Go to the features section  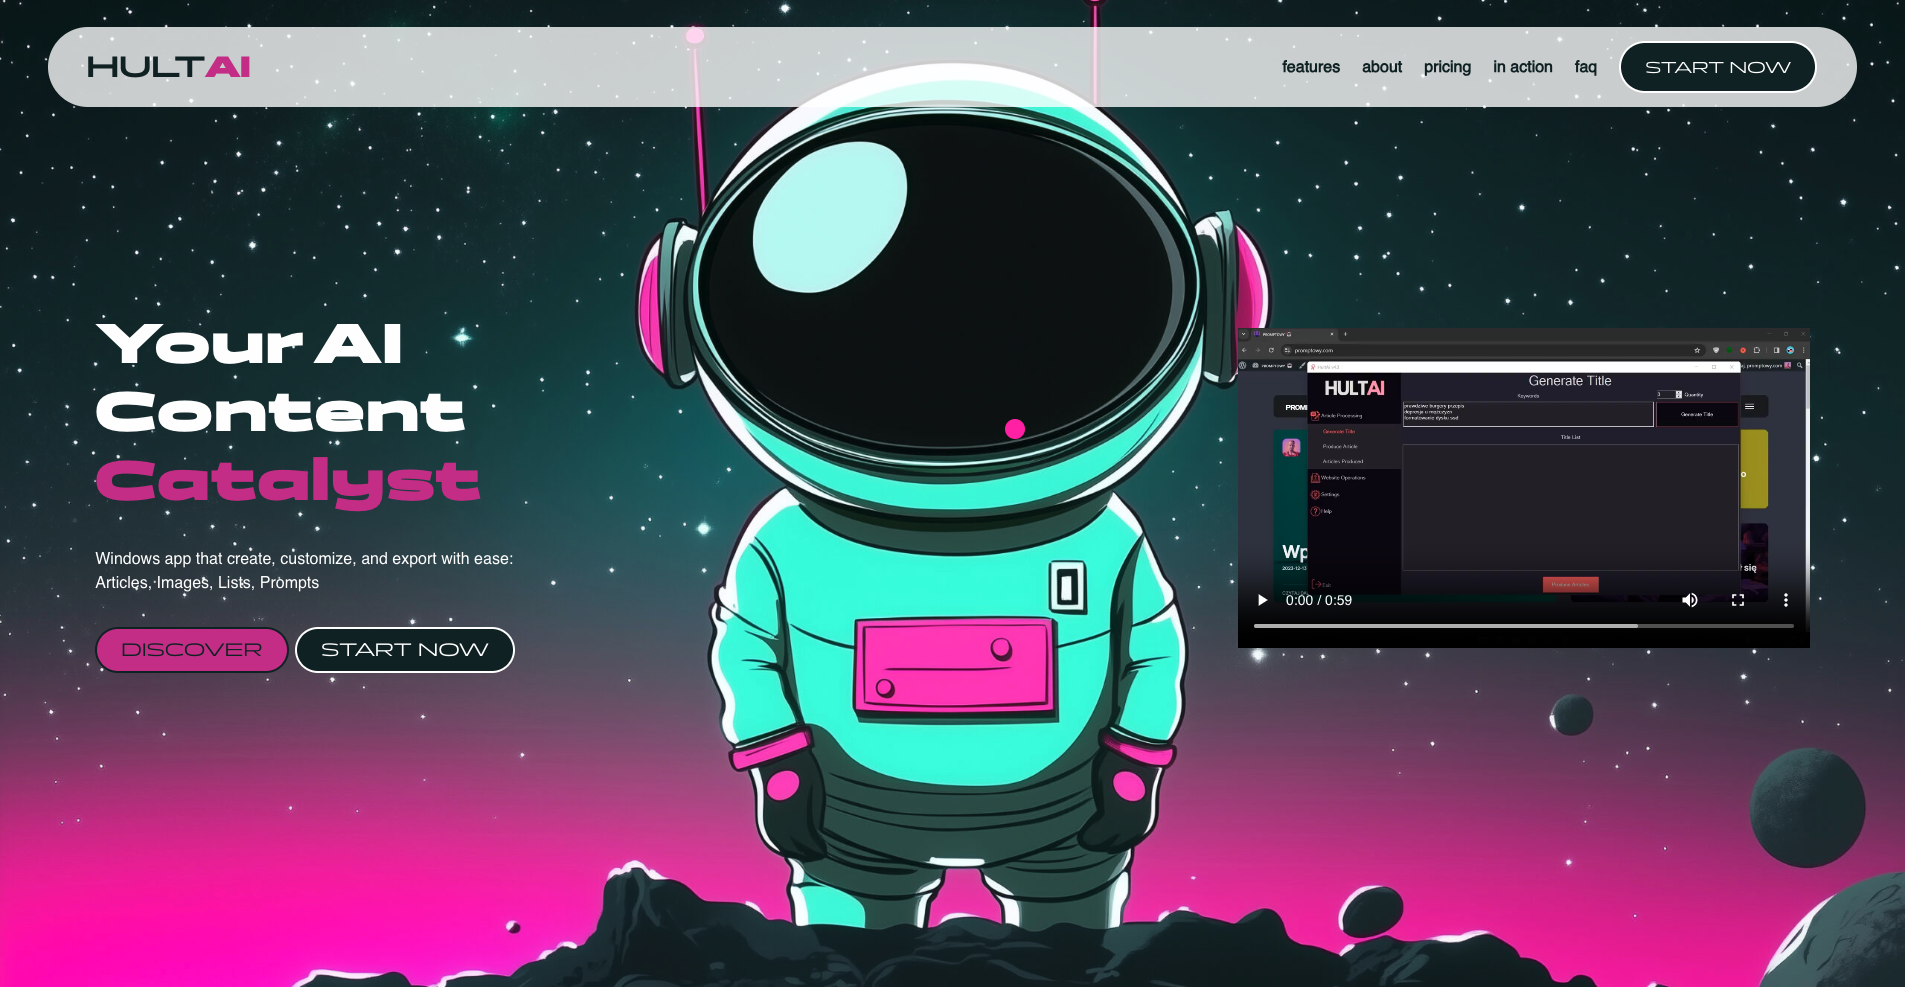(1311, 67)
